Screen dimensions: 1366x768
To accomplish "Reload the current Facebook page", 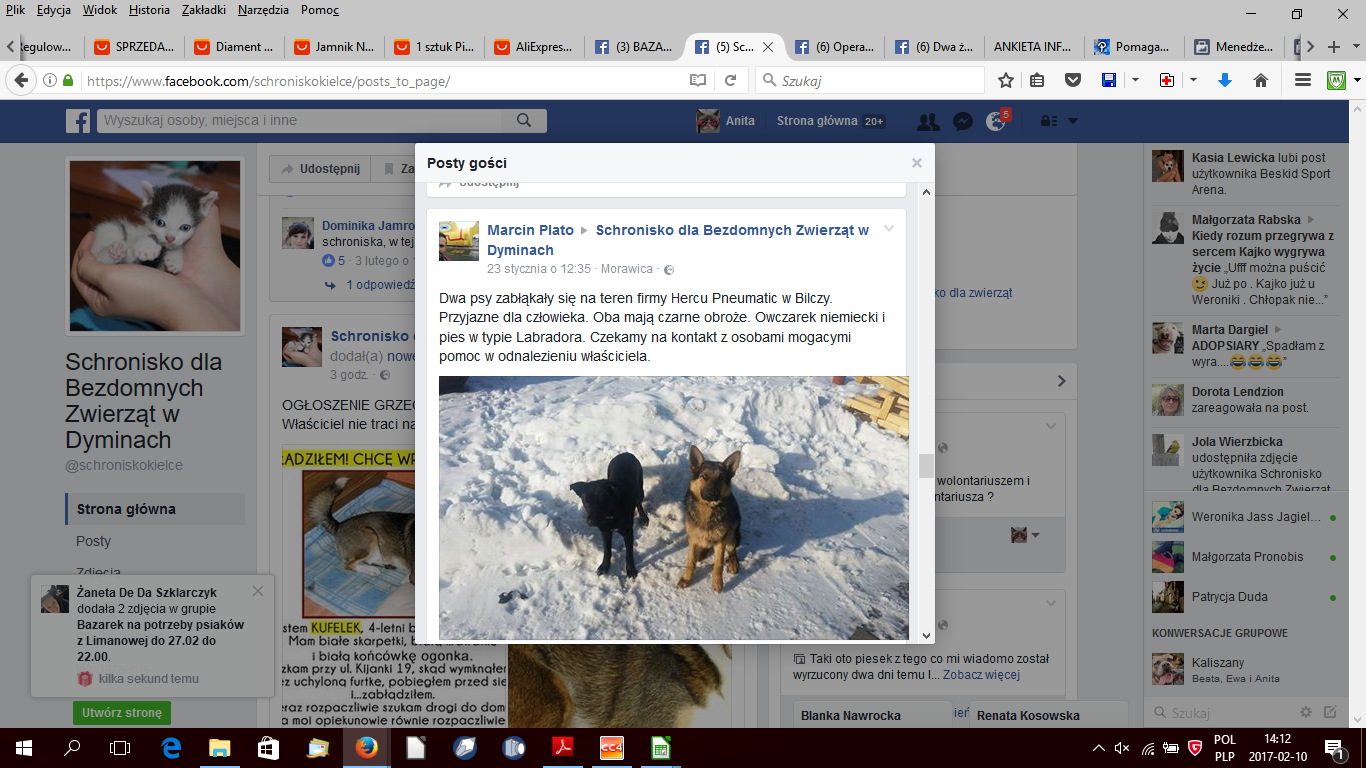I will click(731, 80).
